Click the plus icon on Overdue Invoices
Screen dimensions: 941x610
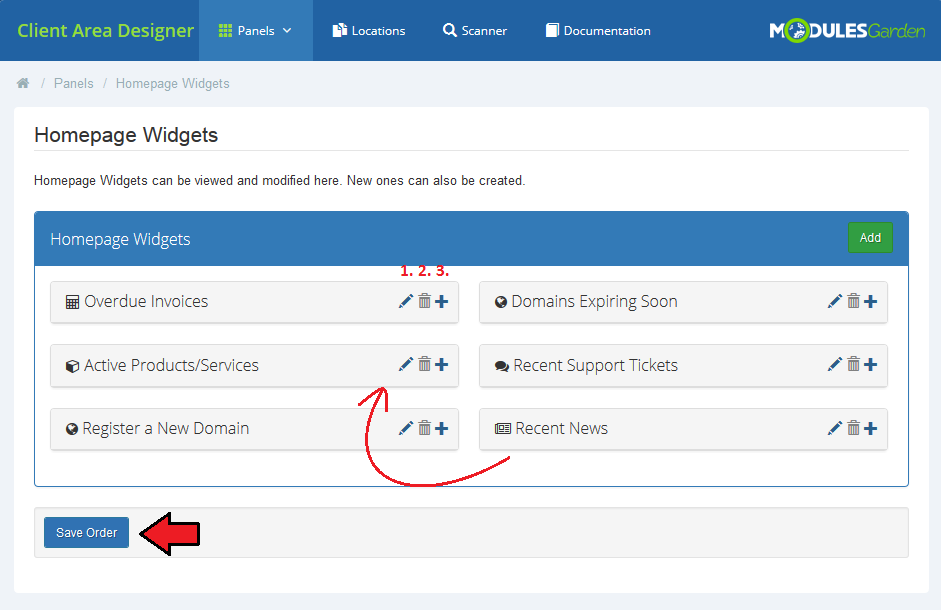pyautogui.click(x=442, y=301)
